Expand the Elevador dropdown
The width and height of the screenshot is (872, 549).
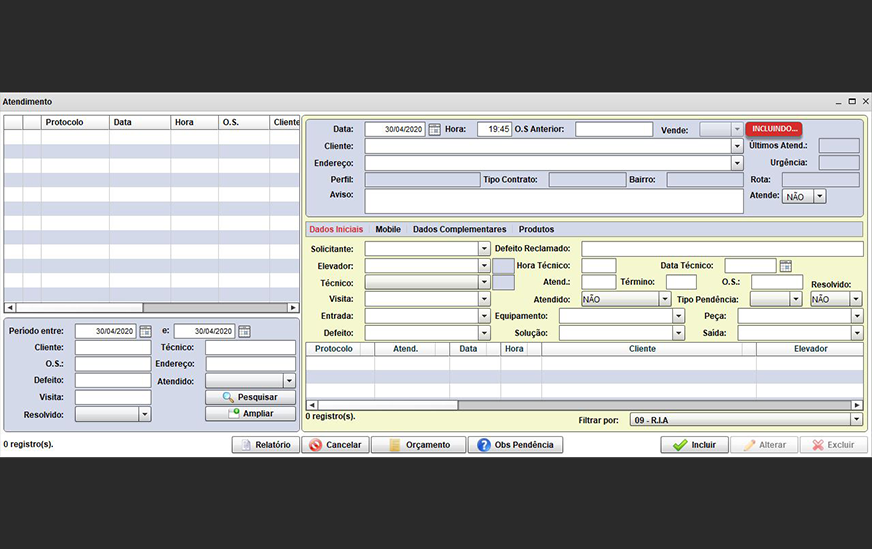[x=484, y=266]
